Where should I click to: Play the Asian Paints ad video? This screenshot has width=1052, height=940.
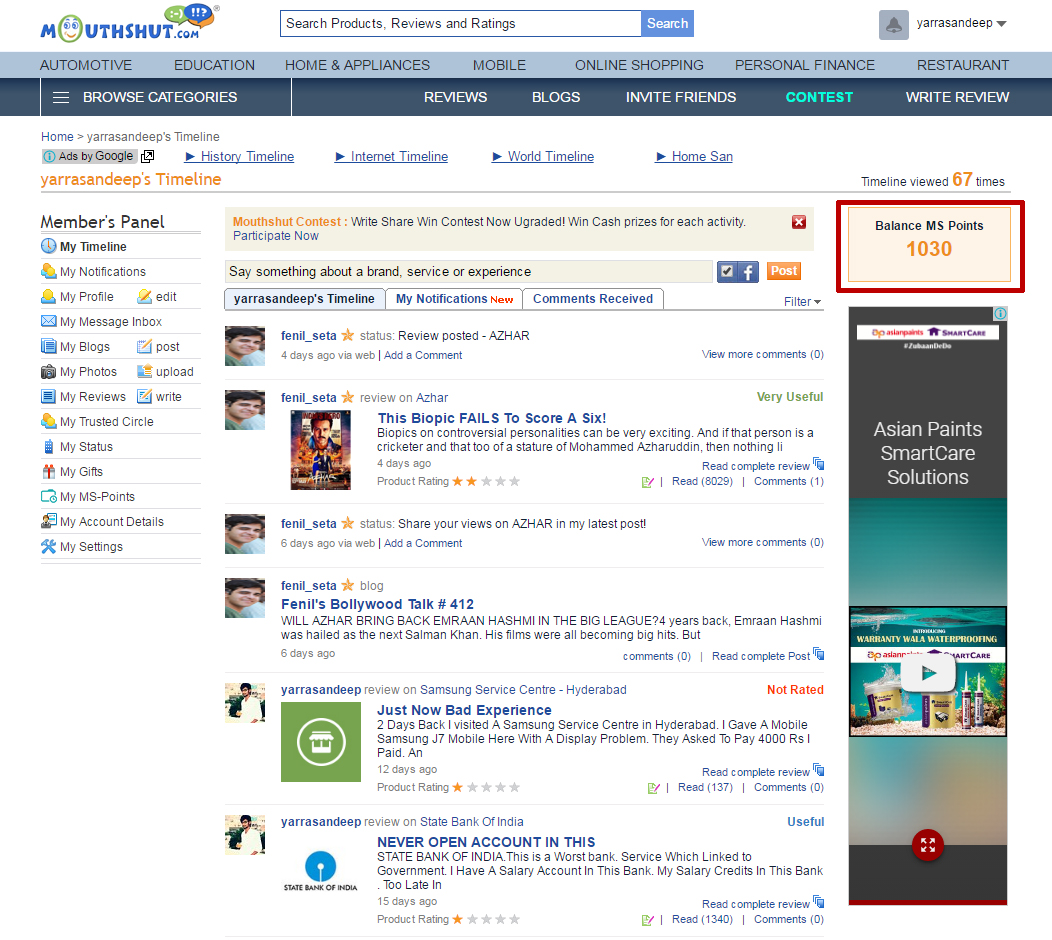coord(927,673)
